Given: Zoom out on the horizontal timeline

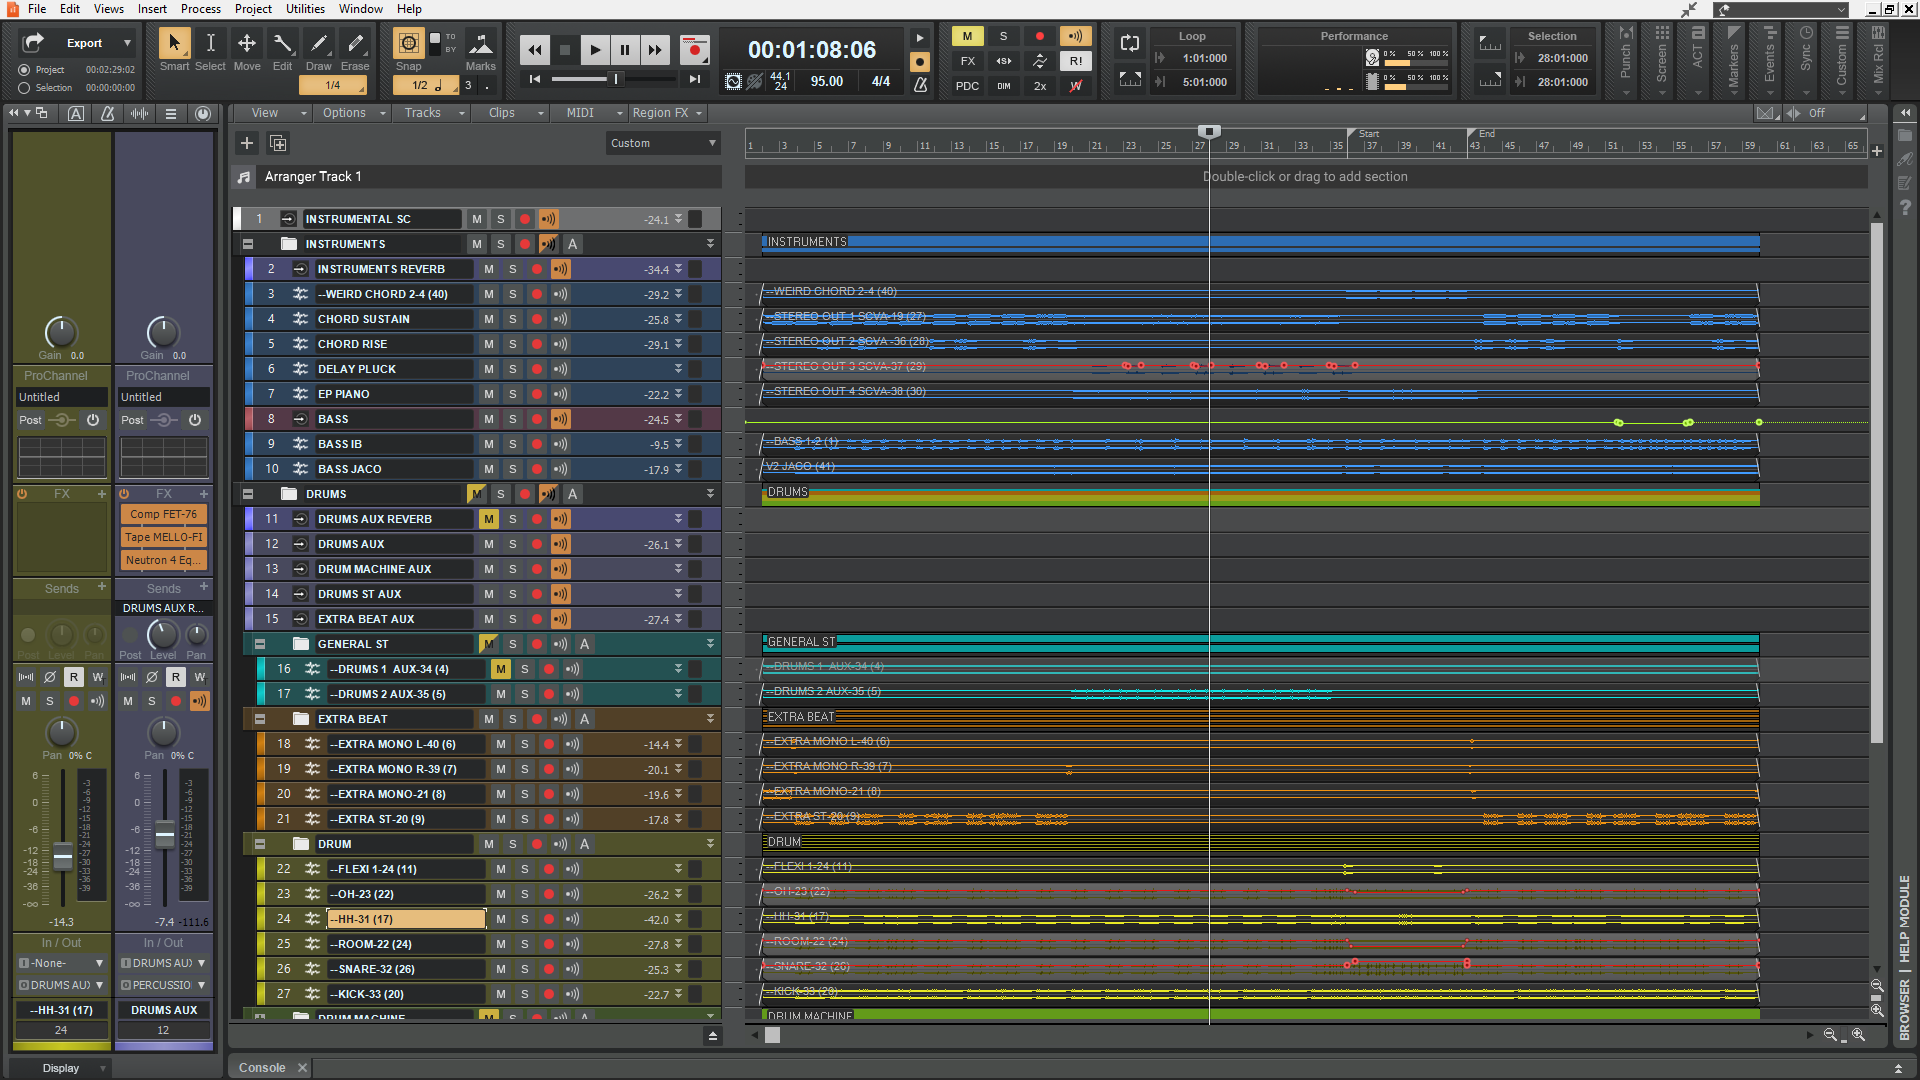Looking at the screenshot, I should (x=1830, y=1035).
